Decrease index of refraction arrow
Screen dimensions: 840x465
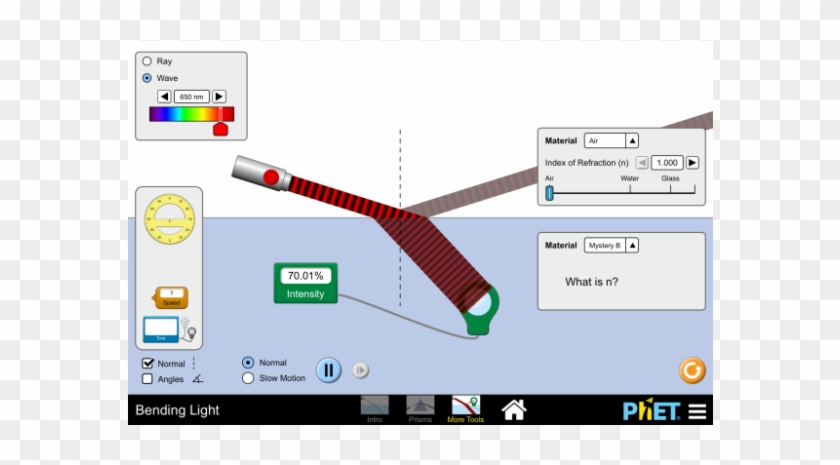point(642,162)
